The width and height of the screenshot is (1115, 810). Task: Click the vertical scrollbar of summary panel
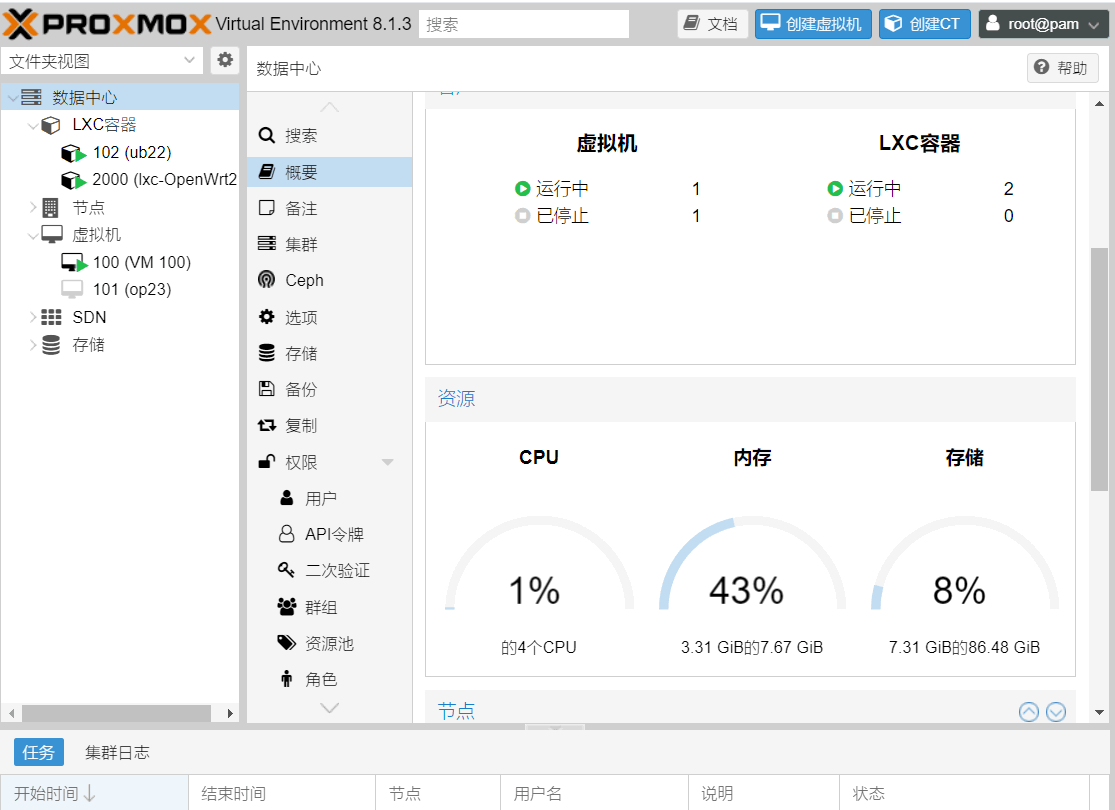(1099, 368)
